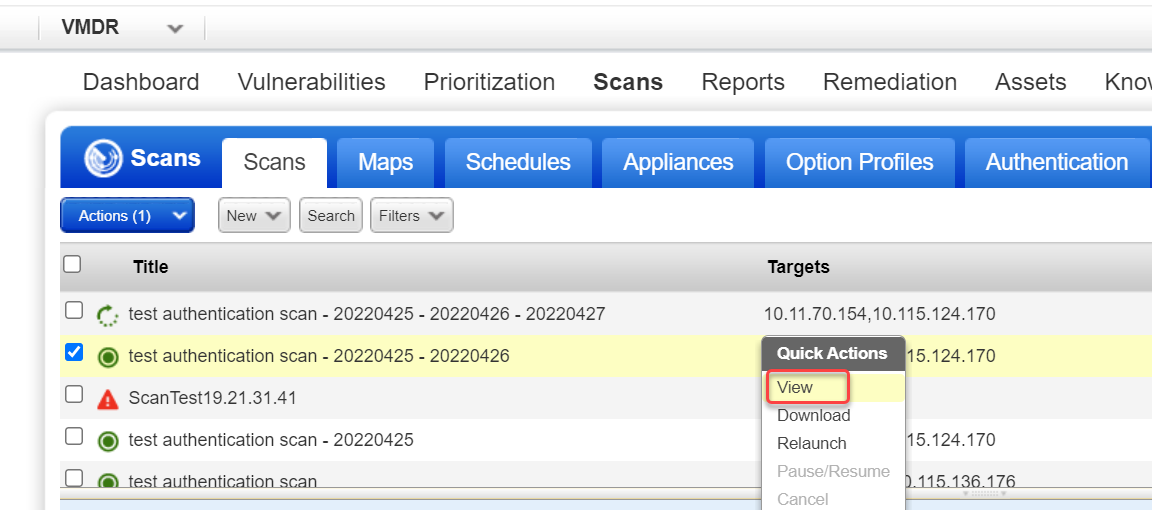Open the Actions (1) dropdown
Image resolution: width=1152 pixels, height=510 pixels.
[127, 215]
